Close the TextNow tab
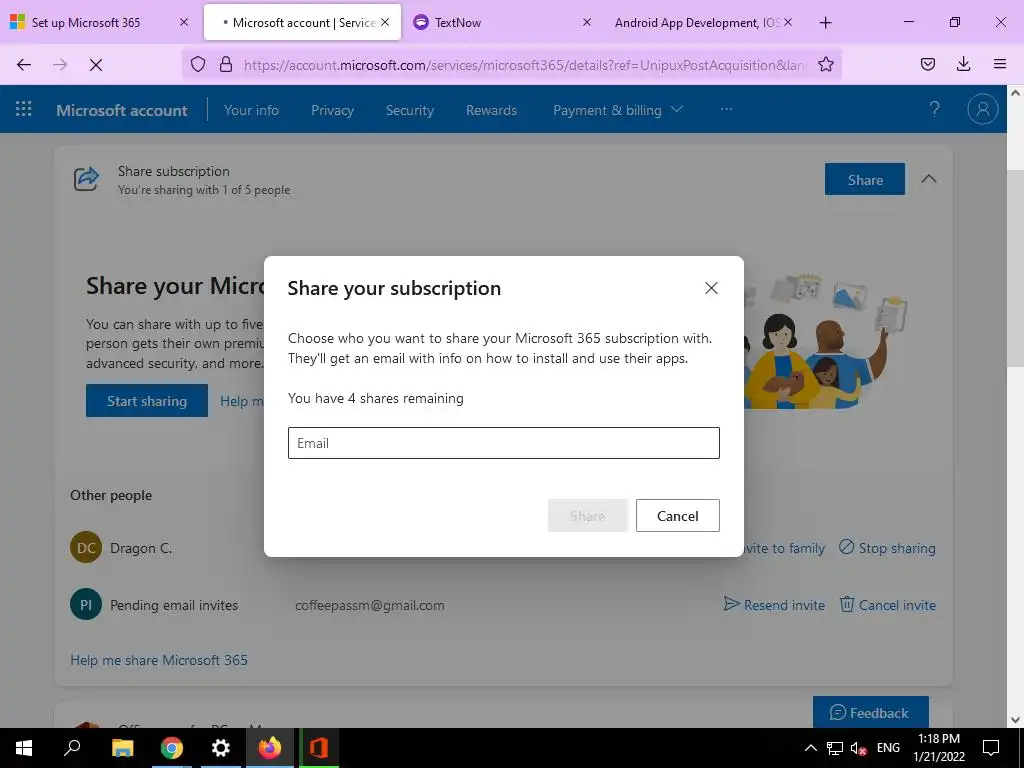Screen dimensions: 1024x768 pos(586,22)
